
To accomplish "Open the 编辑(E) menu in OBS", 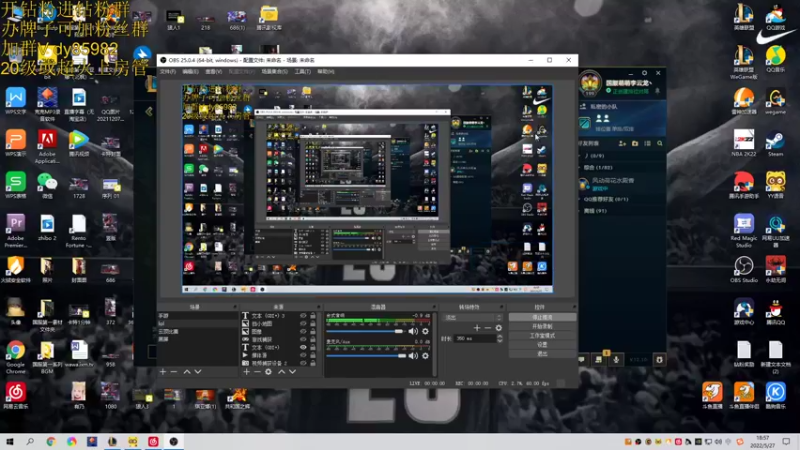I will (x=190, y=72).
